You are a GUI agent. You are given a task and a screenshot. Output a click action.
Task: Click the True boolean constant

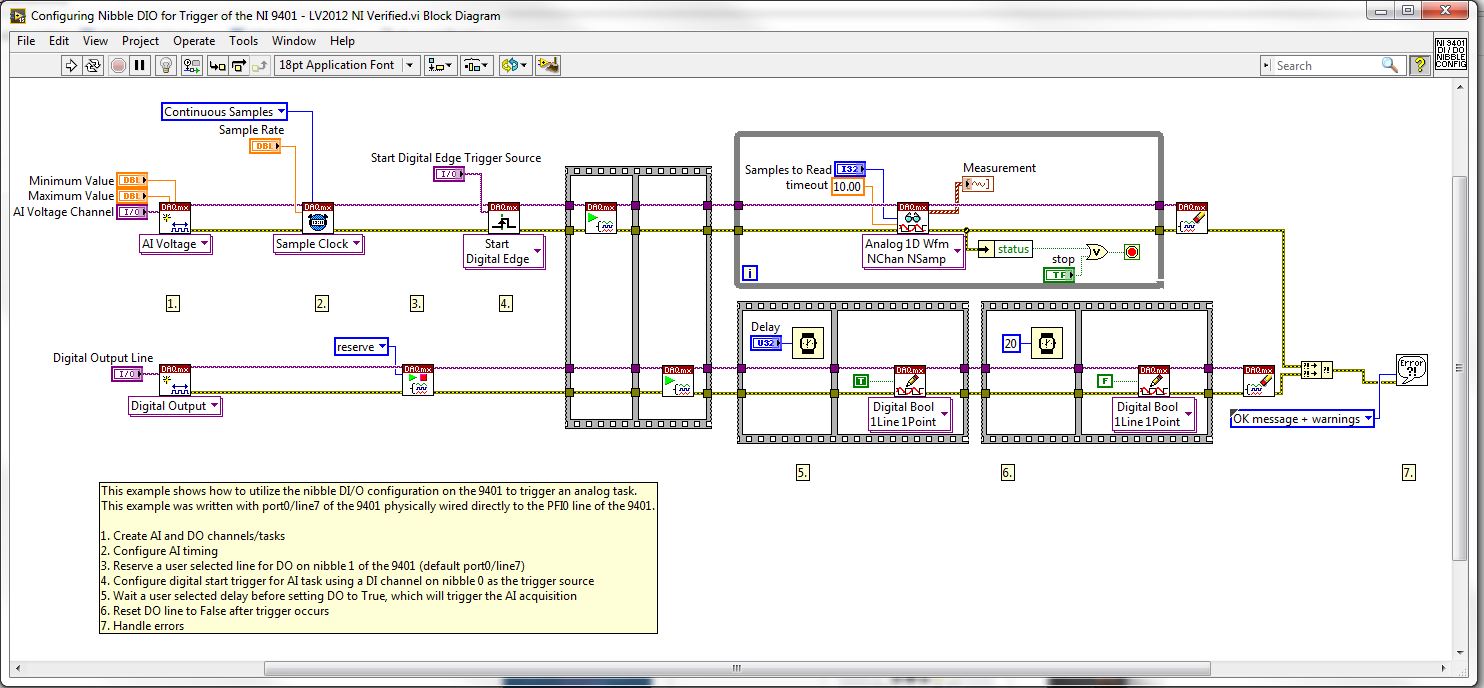(860, 381)
